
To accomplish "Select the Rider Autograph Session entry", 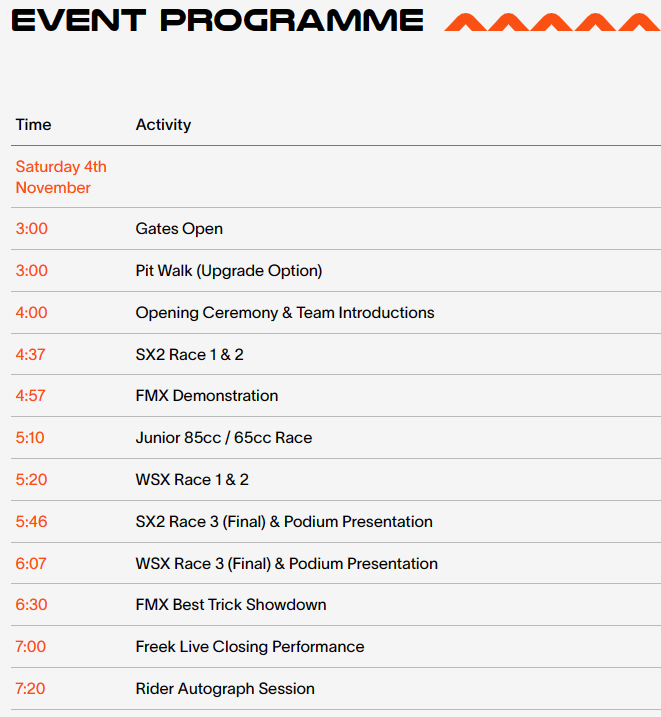I will [x=225, y=689].
